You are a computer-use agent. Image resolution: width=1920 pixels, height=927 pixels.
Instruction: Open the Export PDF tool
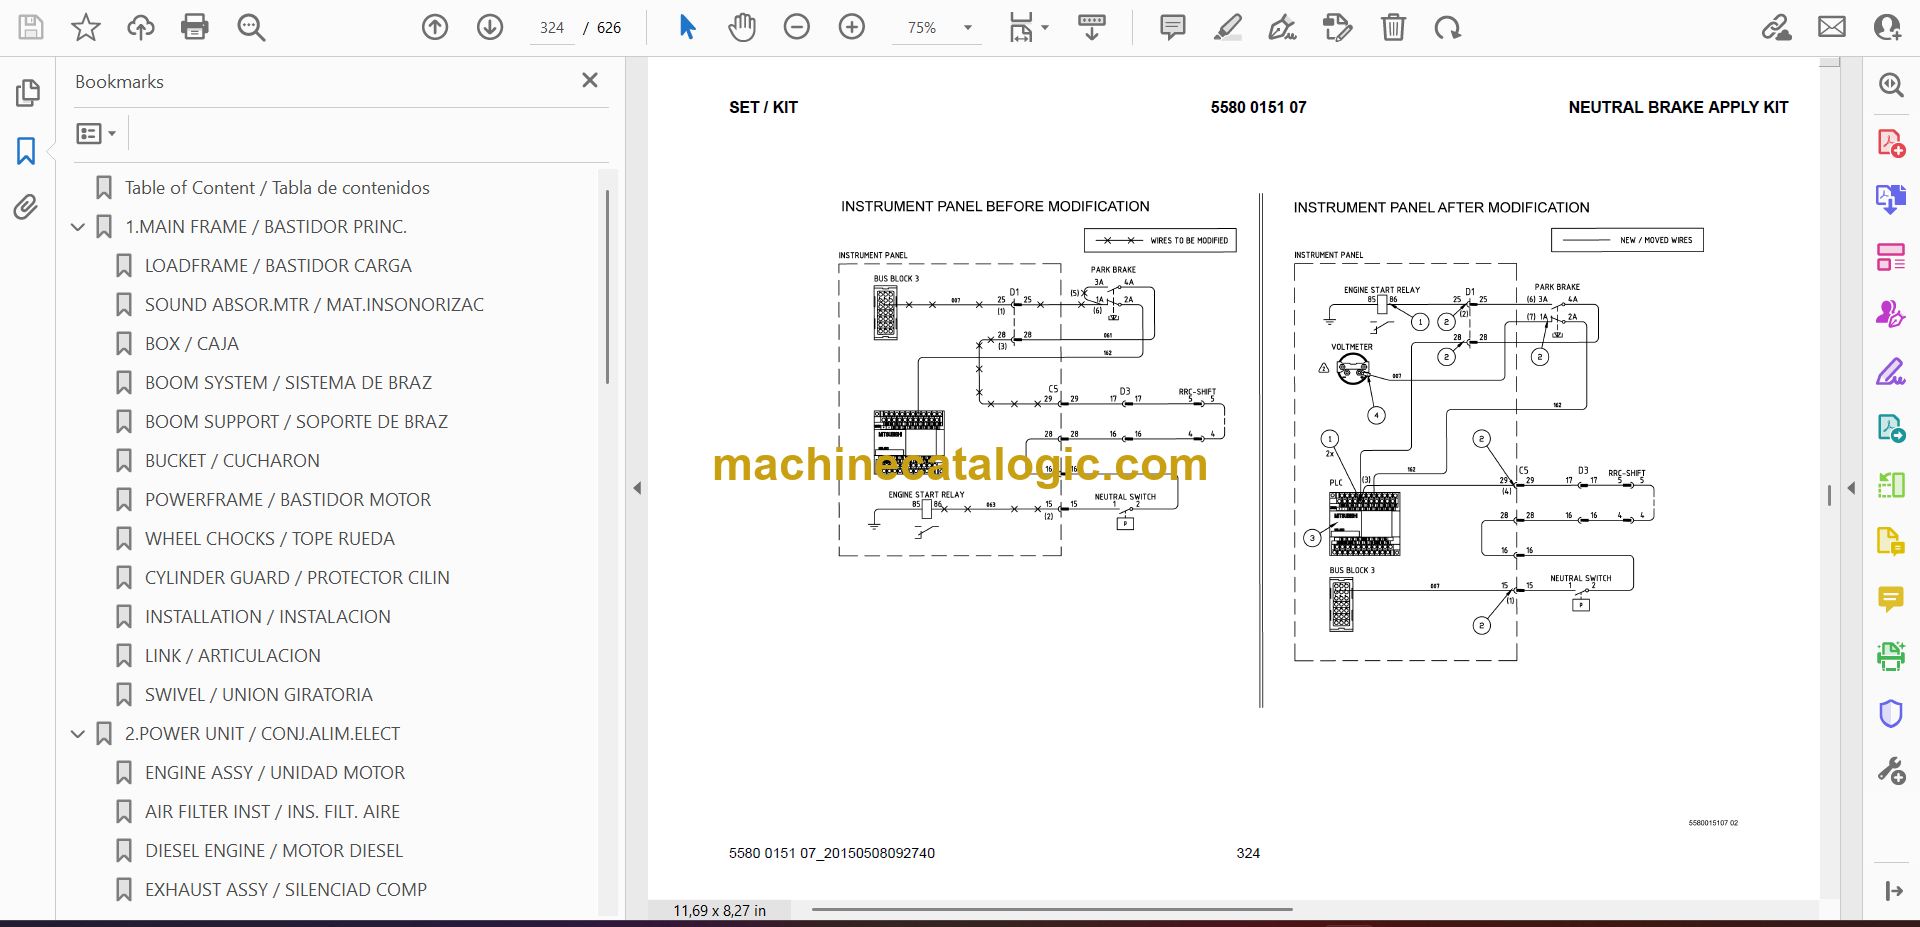tap(1891, 200)
